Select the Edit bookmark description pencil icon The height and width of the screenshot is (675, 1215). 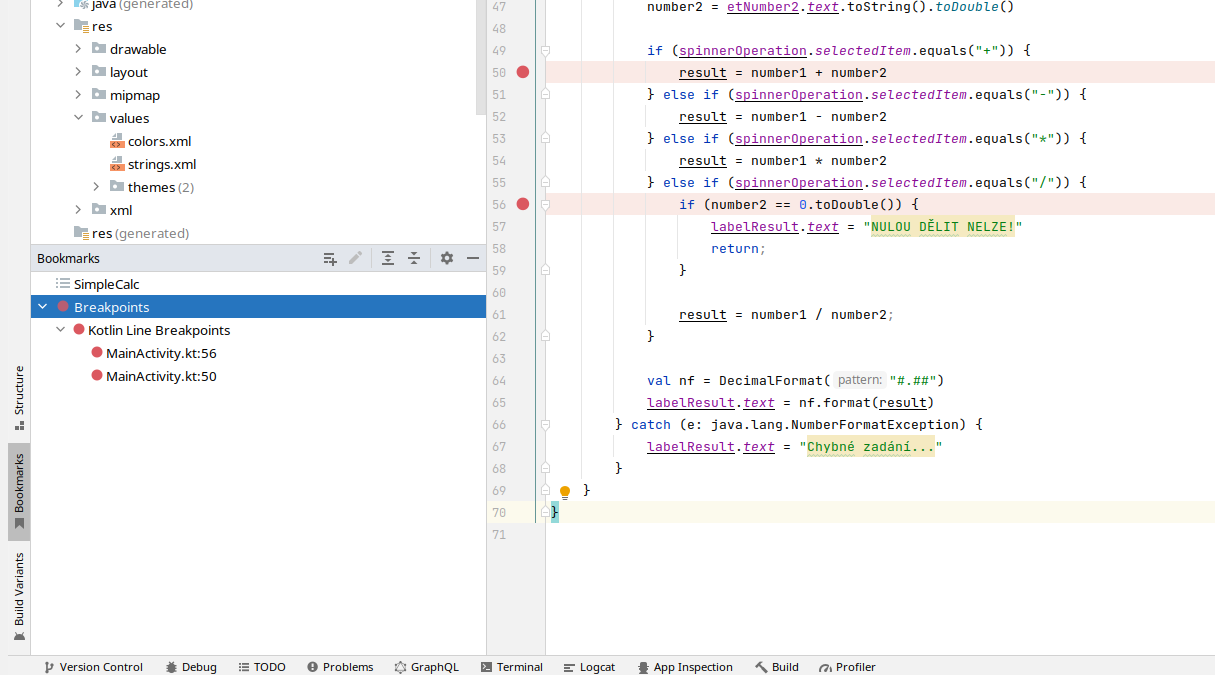[356, 258]
